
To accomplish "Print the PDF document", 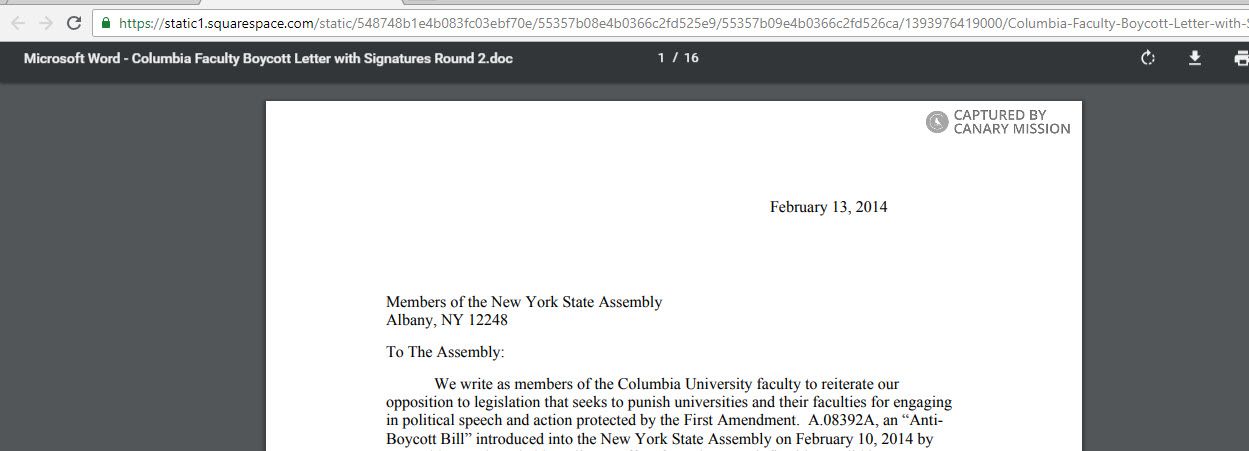I will point(1240,58).
